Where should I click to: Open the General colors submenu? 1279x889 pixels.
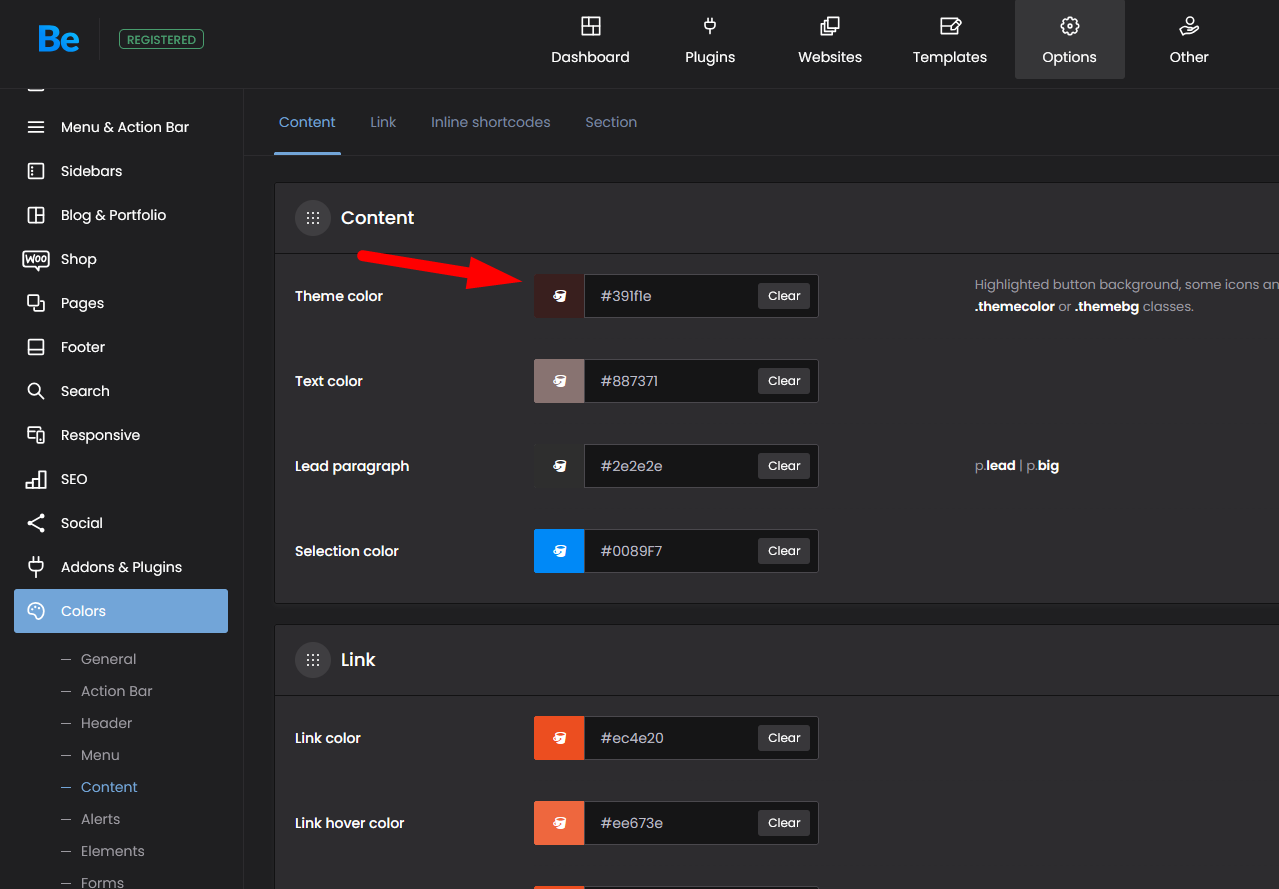point(108,659)
